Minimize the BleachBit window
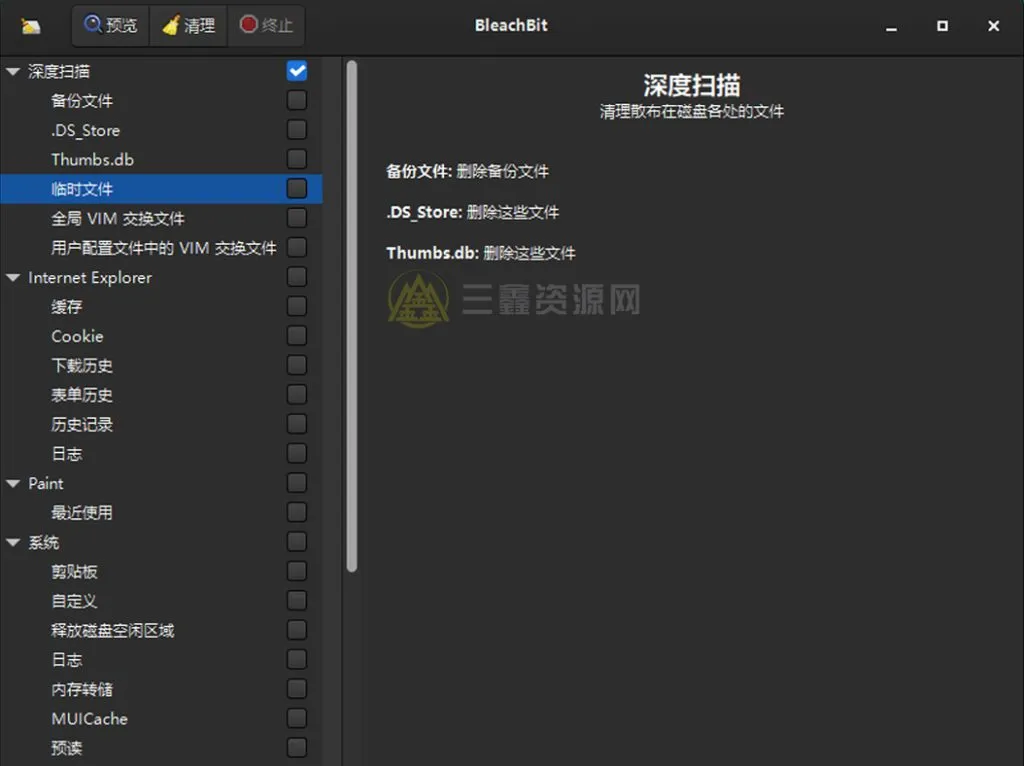This screenshot has height=766, width=1024. point(891,26)
